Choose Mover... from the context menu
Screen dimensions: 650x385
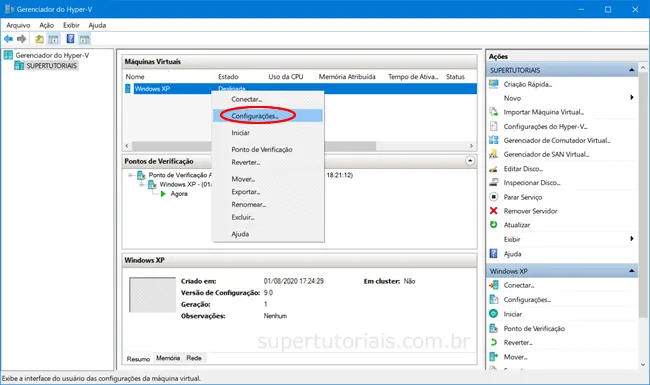pyautogui.click(x=268, y=179)
